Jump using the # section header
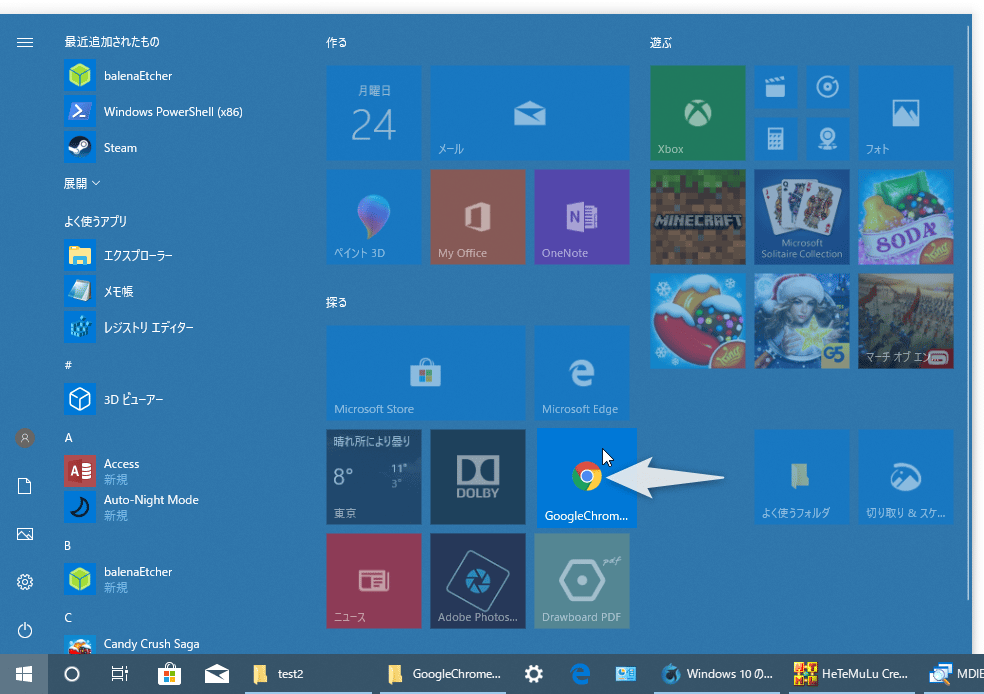Viewport: 984px width, 694px height. click(68, 365)
